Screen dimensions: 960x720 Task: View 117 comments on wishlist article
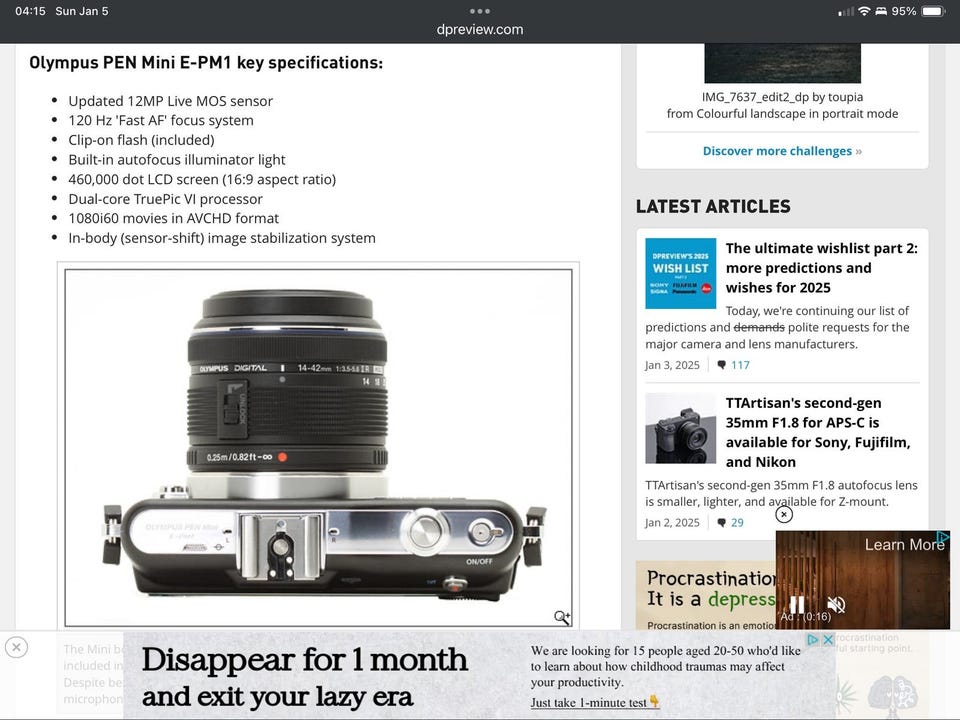740,365
